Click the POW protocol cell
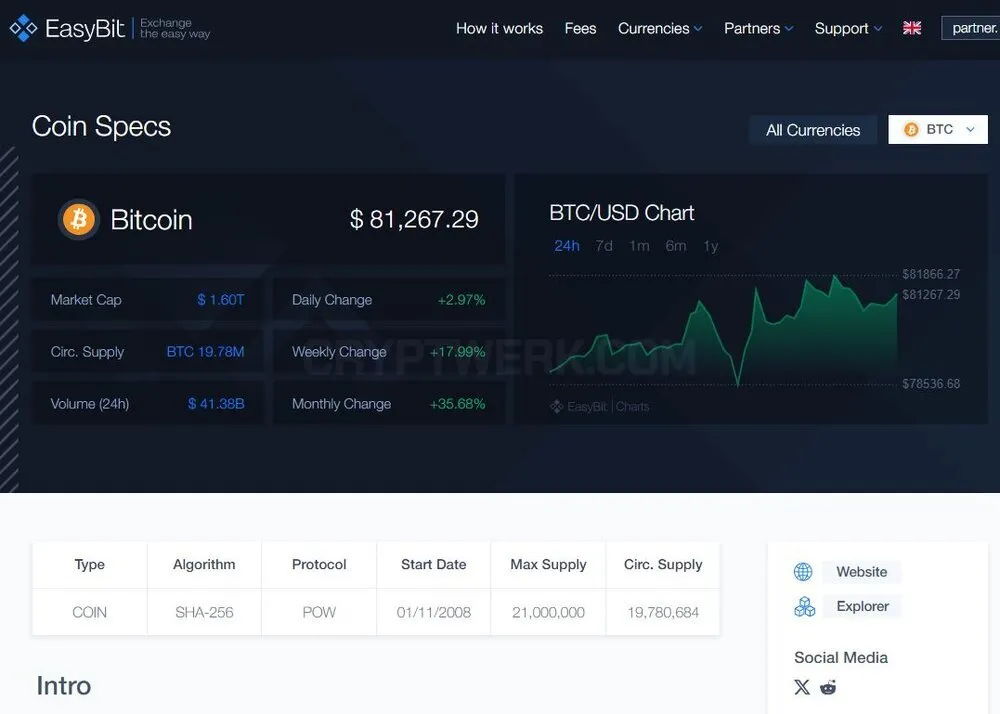Image resolution: width=1000 pixels, height=714 pixels. pyautogui.click(x=319, y=612)
